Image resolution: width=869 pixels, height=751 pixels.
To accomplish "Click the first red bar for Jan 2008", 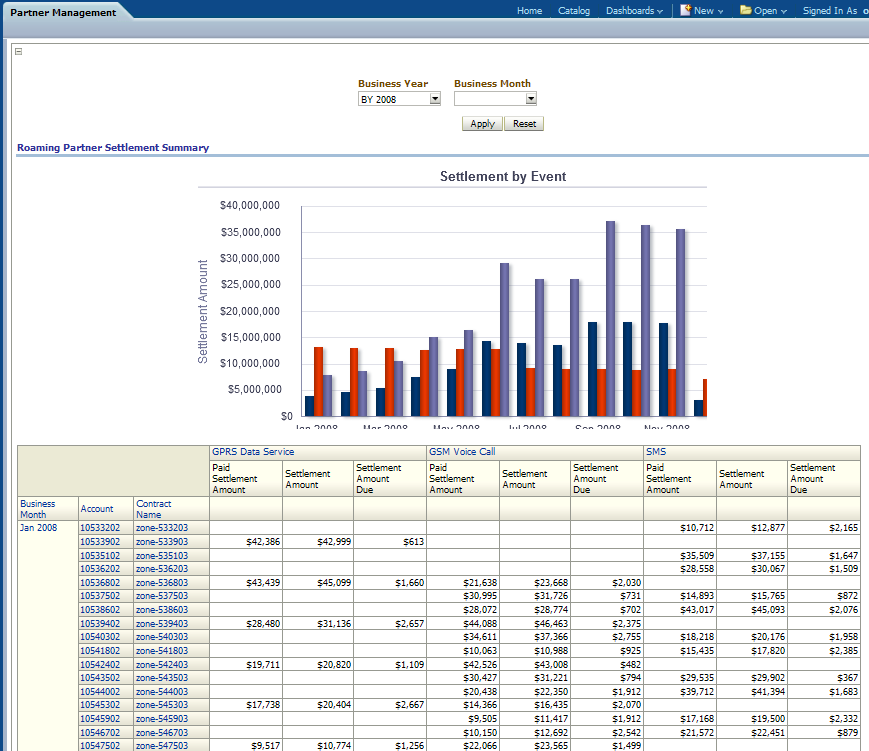I will point(319,382).
